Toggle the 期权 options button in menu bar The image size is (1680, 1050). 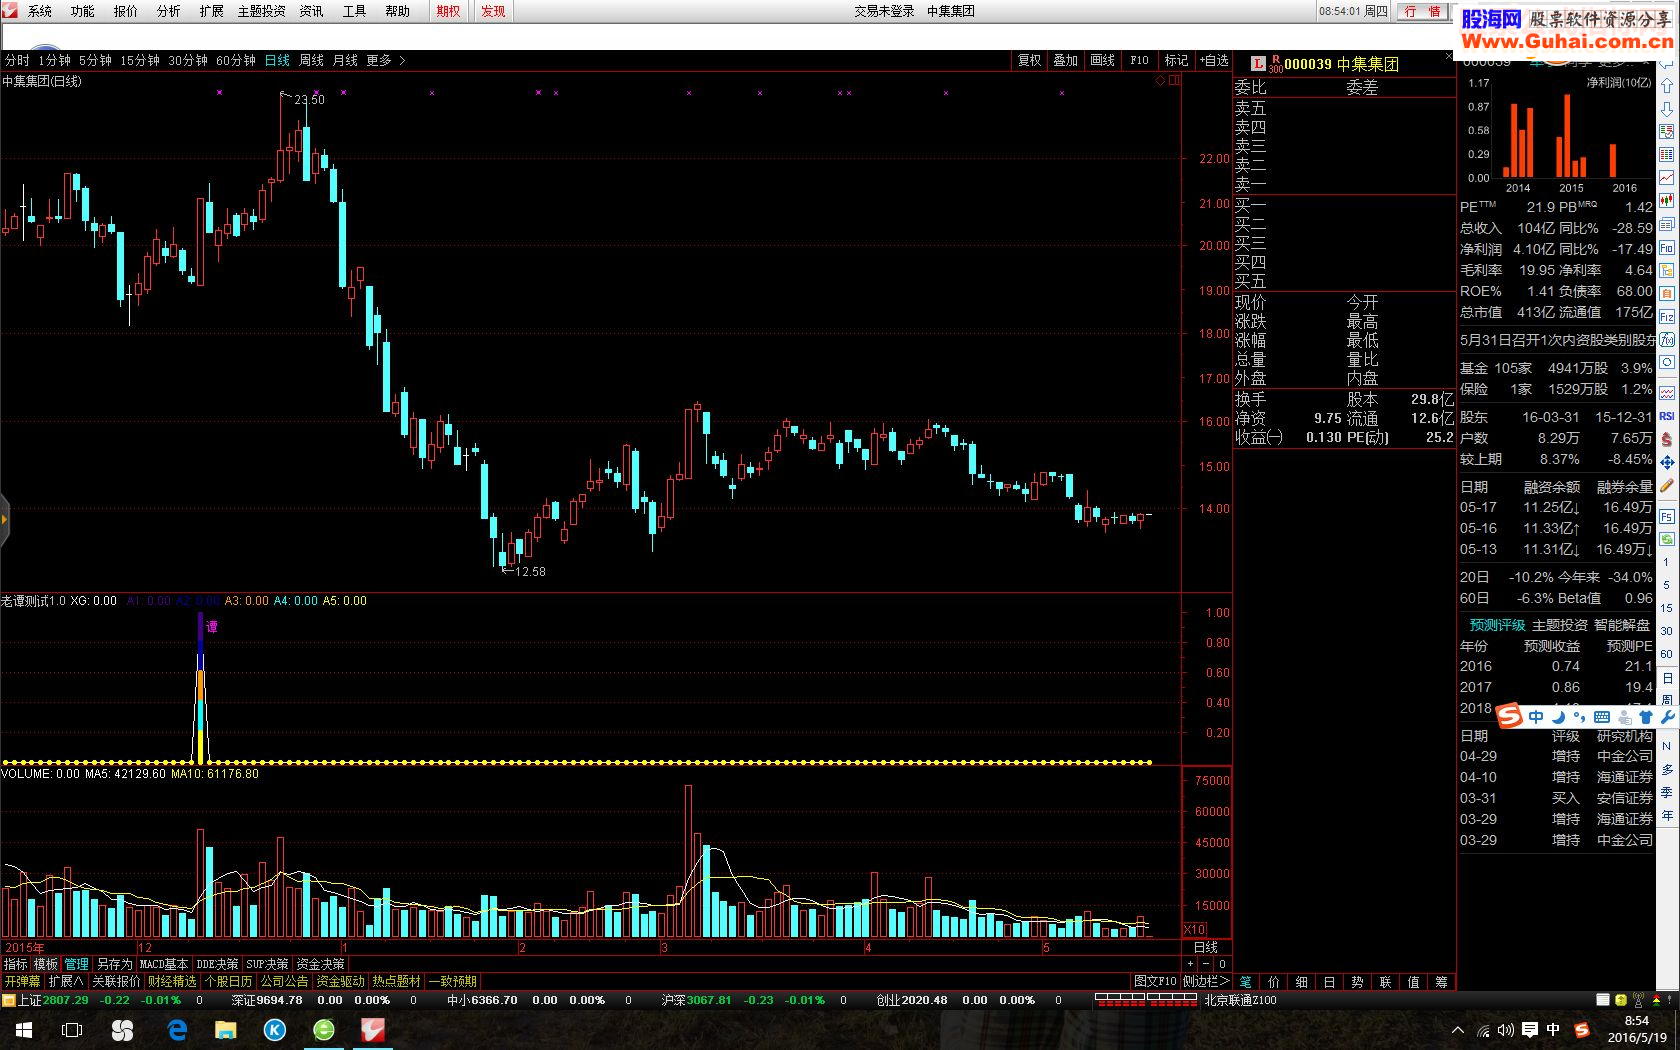tap(449, 11)
